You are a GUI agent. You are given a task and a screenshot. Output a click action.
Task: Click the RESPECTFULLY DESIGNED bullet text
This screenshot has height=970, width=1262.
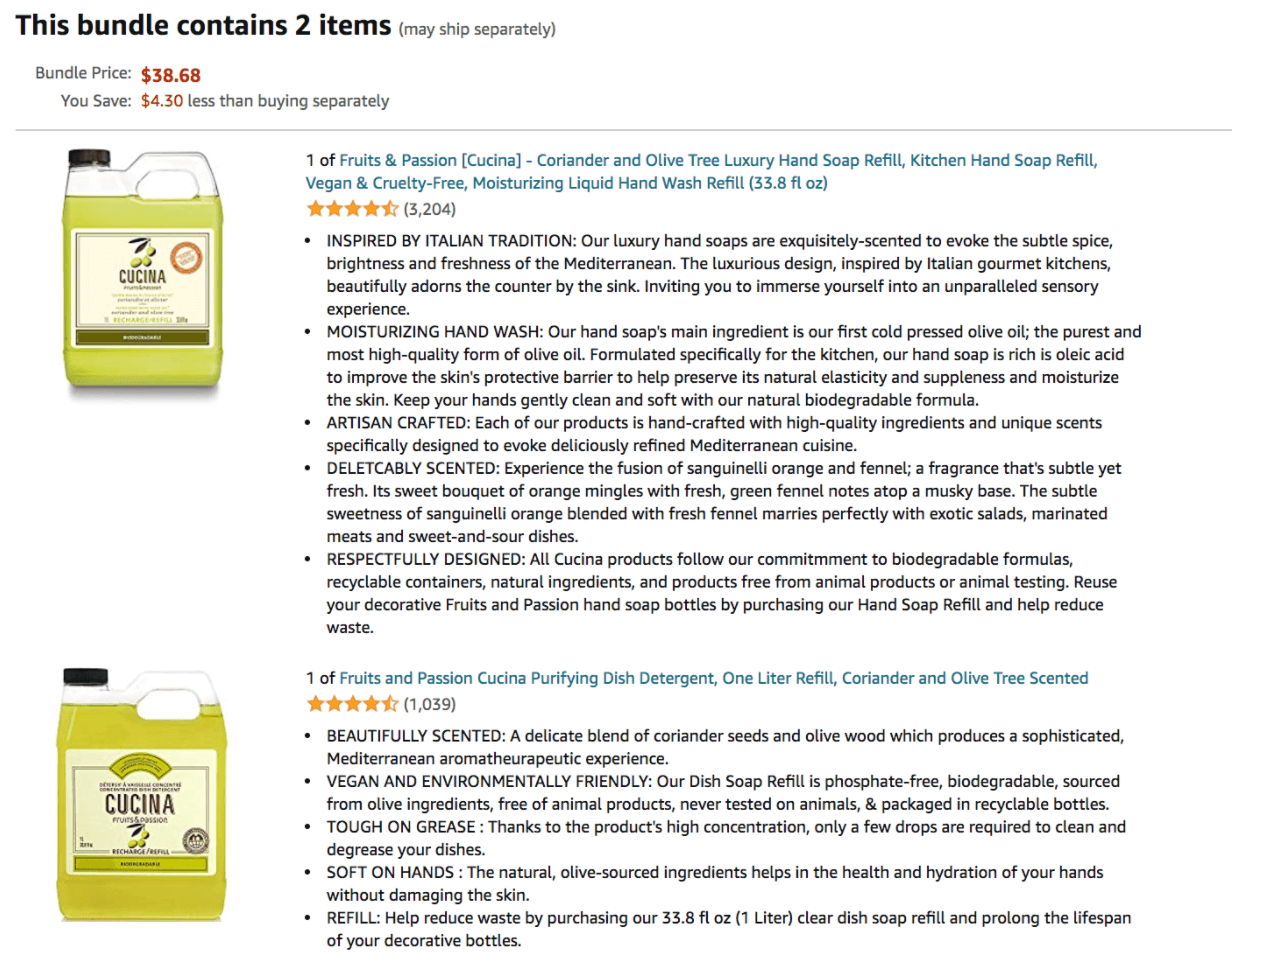click(721, 593)
